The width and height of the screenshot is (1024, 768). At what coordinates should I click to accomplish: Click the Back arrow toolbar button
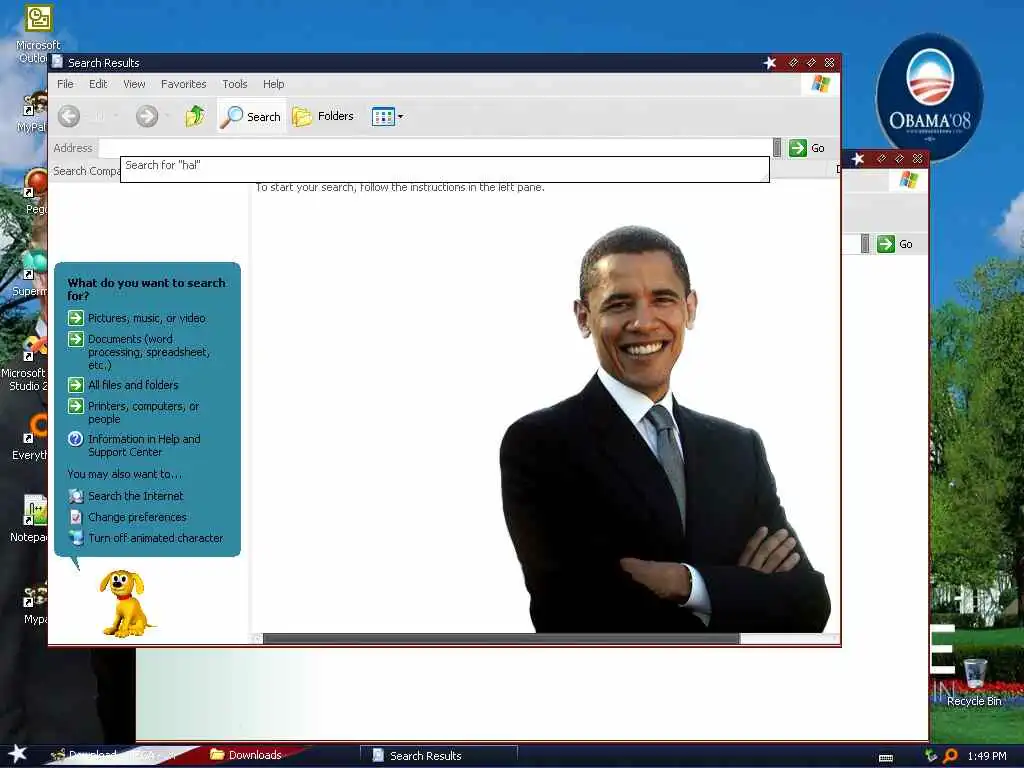click(x=69, y=117)
